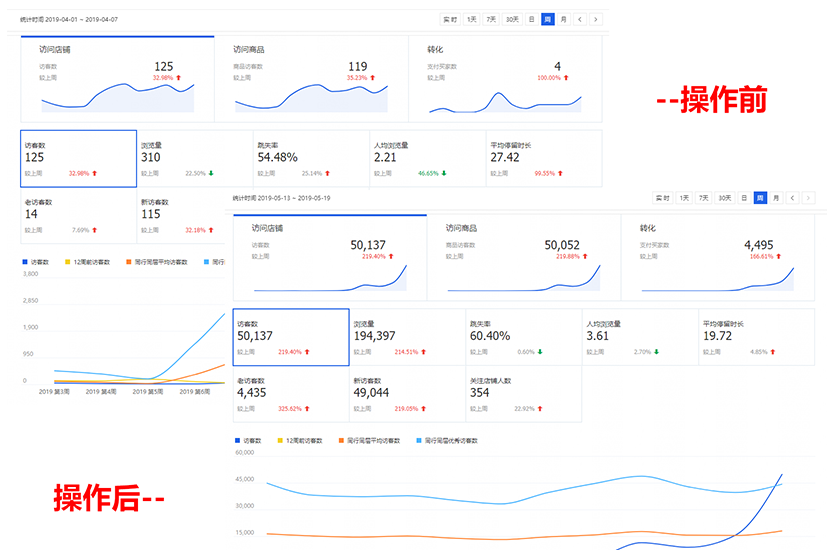This screenshot has height=550, width=830.
Task: Click the 实时 button in top toolbar
Action: pos(450,19)
